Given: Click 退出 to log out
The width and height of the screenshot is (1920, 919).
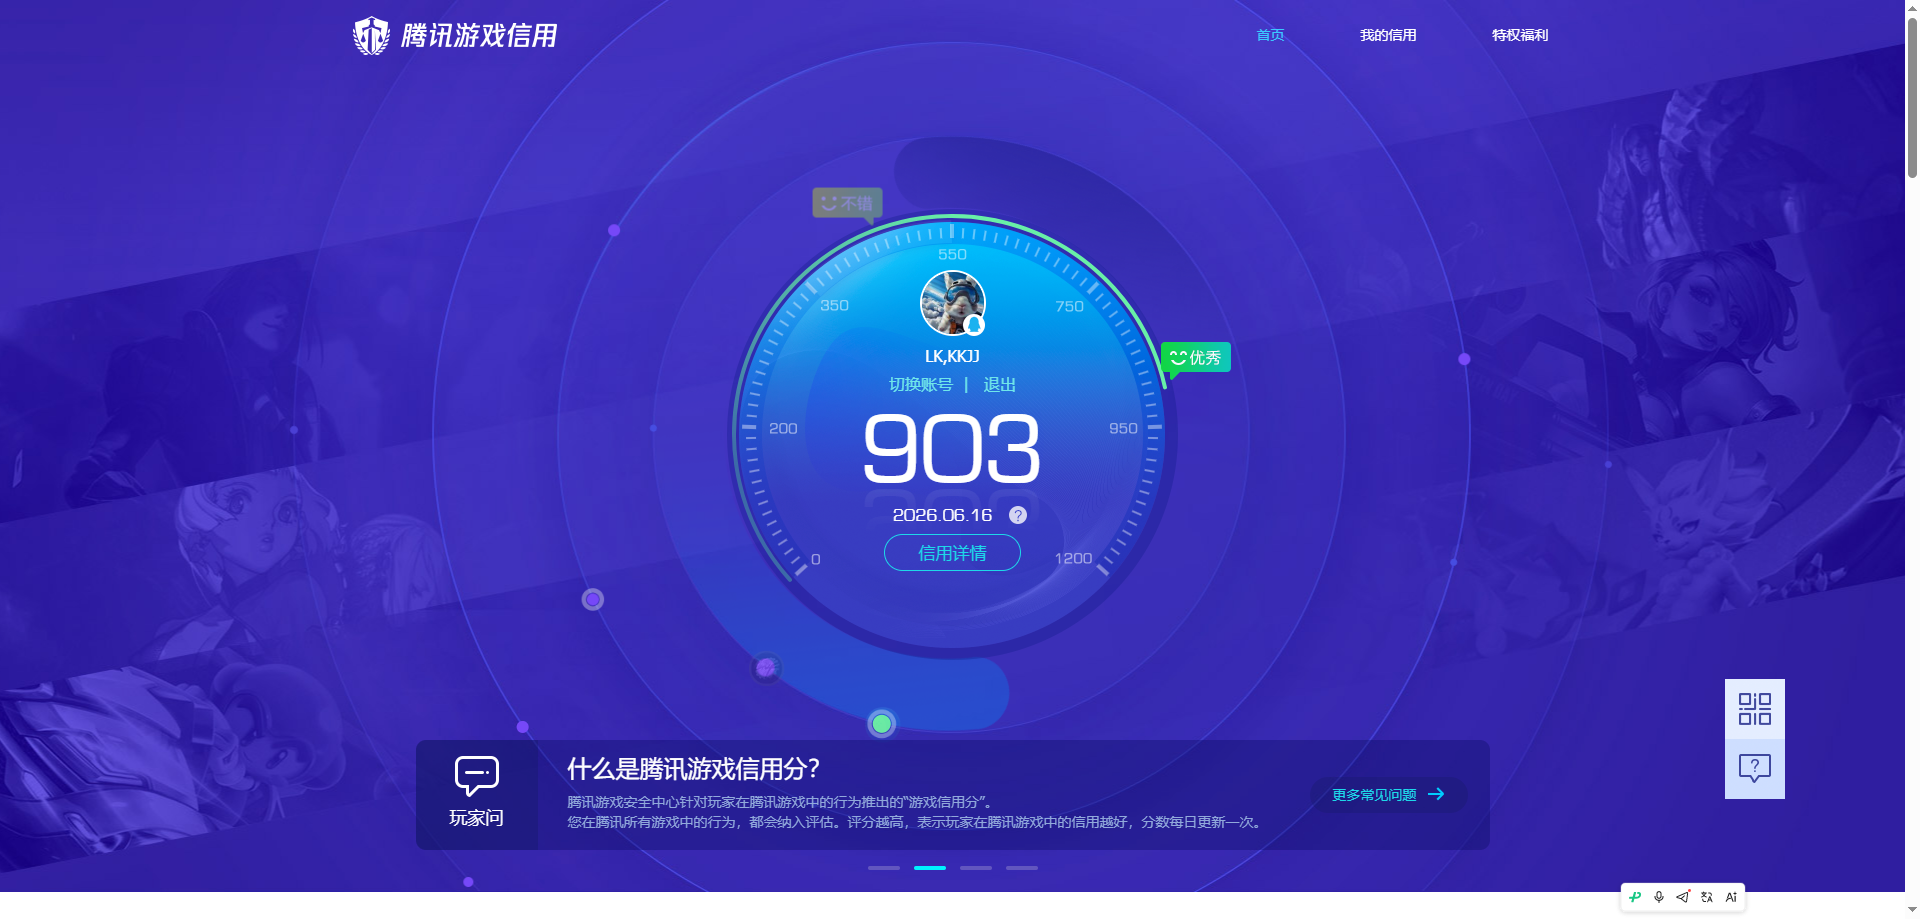Looking at the screenshot, I should coord(1000,385).
